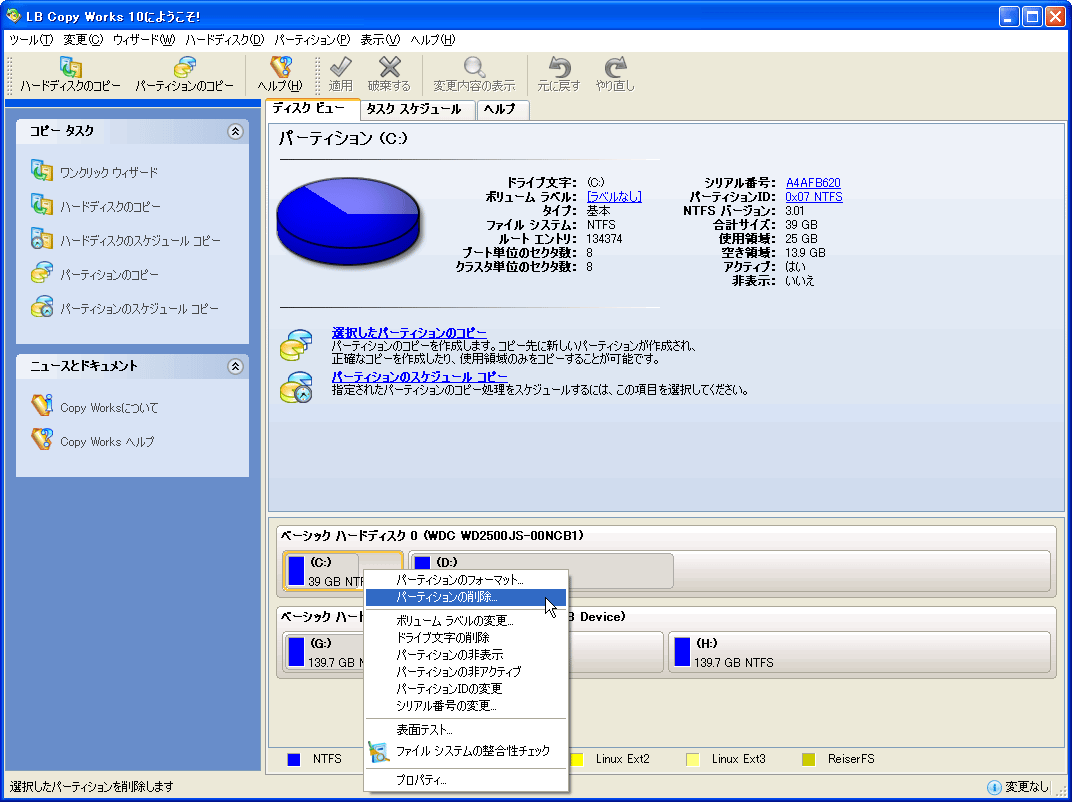Click the yellow Linux Ext2 legend swatch

[577, 760]
